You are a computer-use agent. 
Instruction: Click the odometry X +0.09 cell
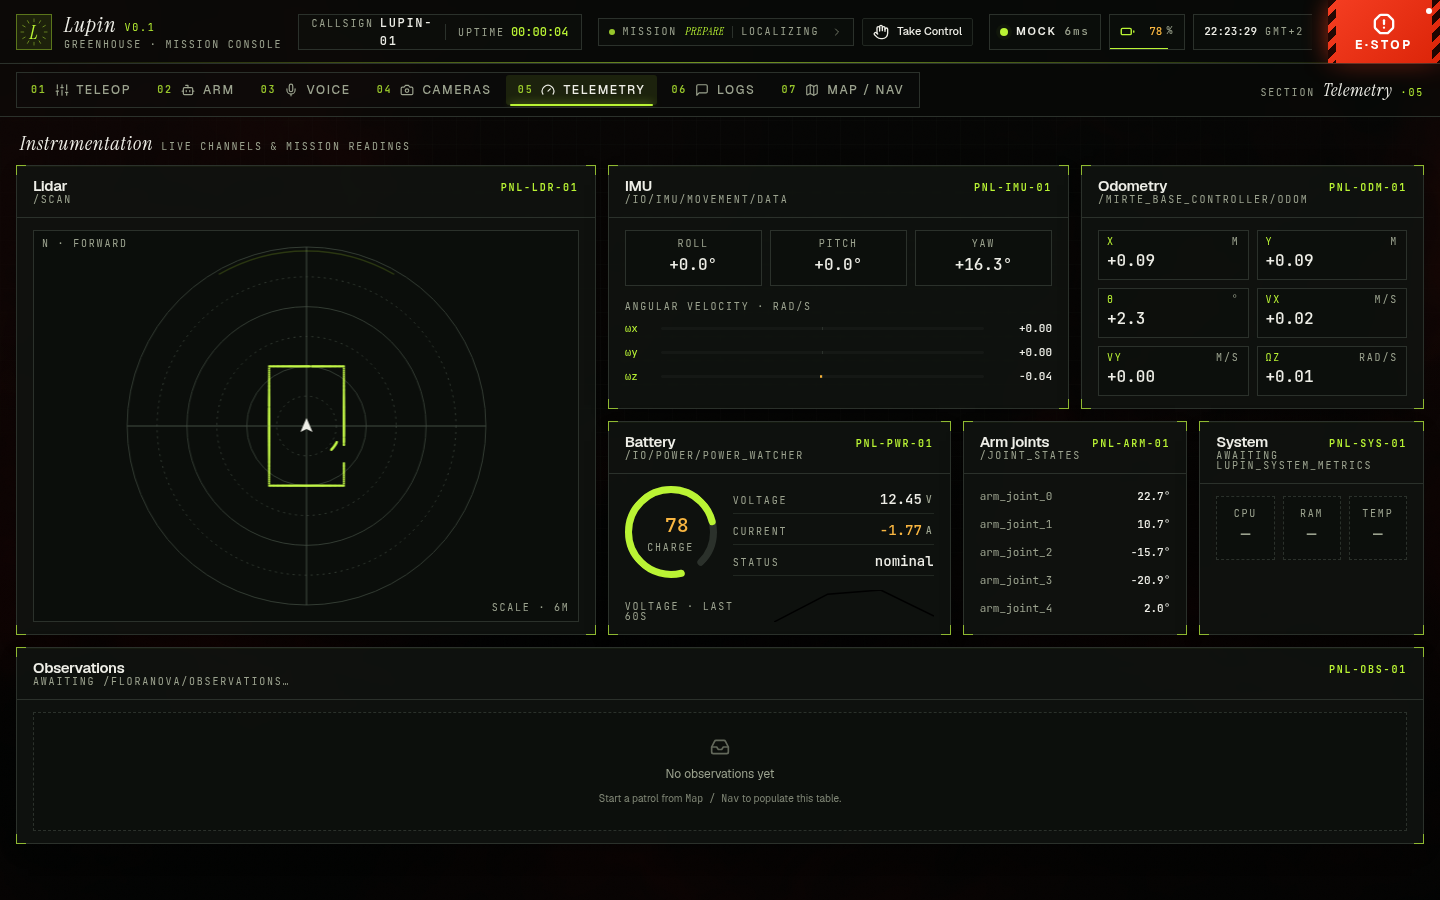click(1173, 255)
